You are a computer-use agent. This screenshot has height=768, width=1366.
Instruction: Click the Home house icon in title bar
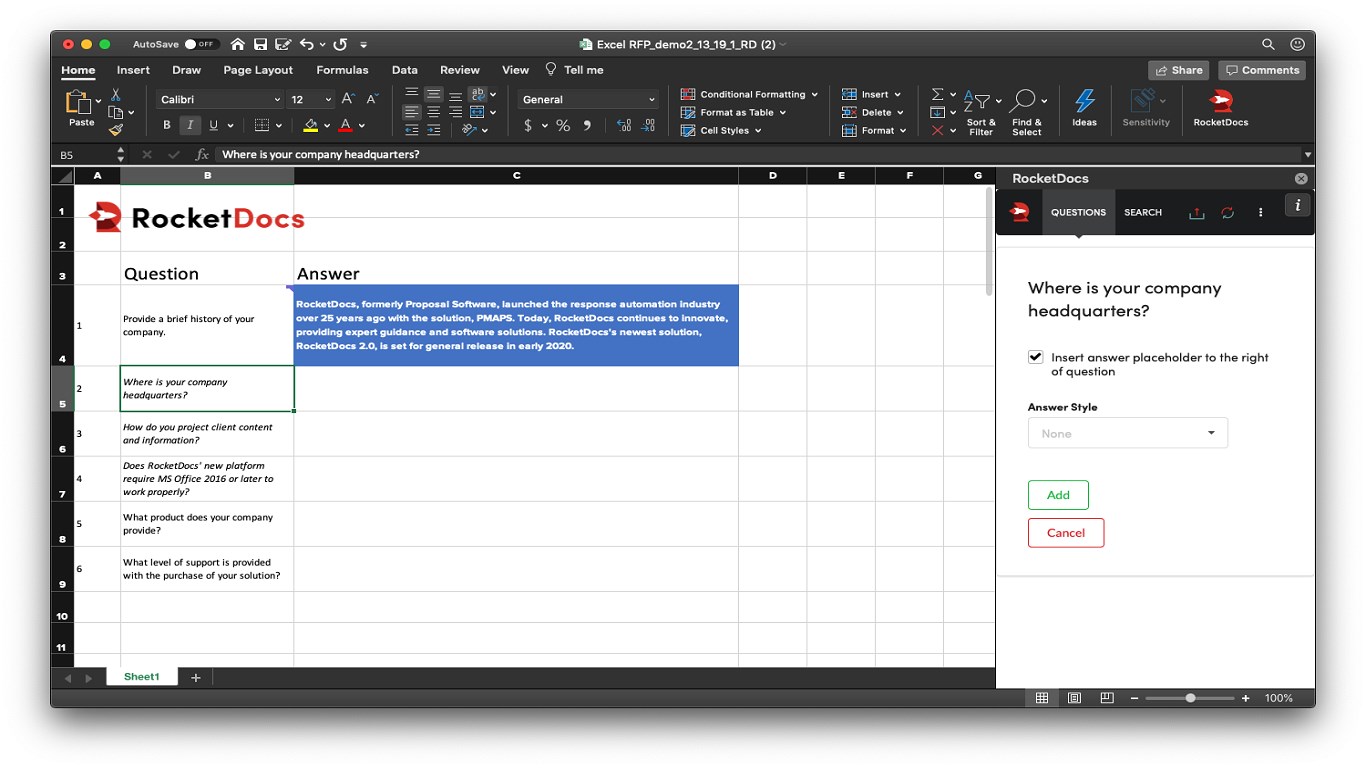point(237,44)
